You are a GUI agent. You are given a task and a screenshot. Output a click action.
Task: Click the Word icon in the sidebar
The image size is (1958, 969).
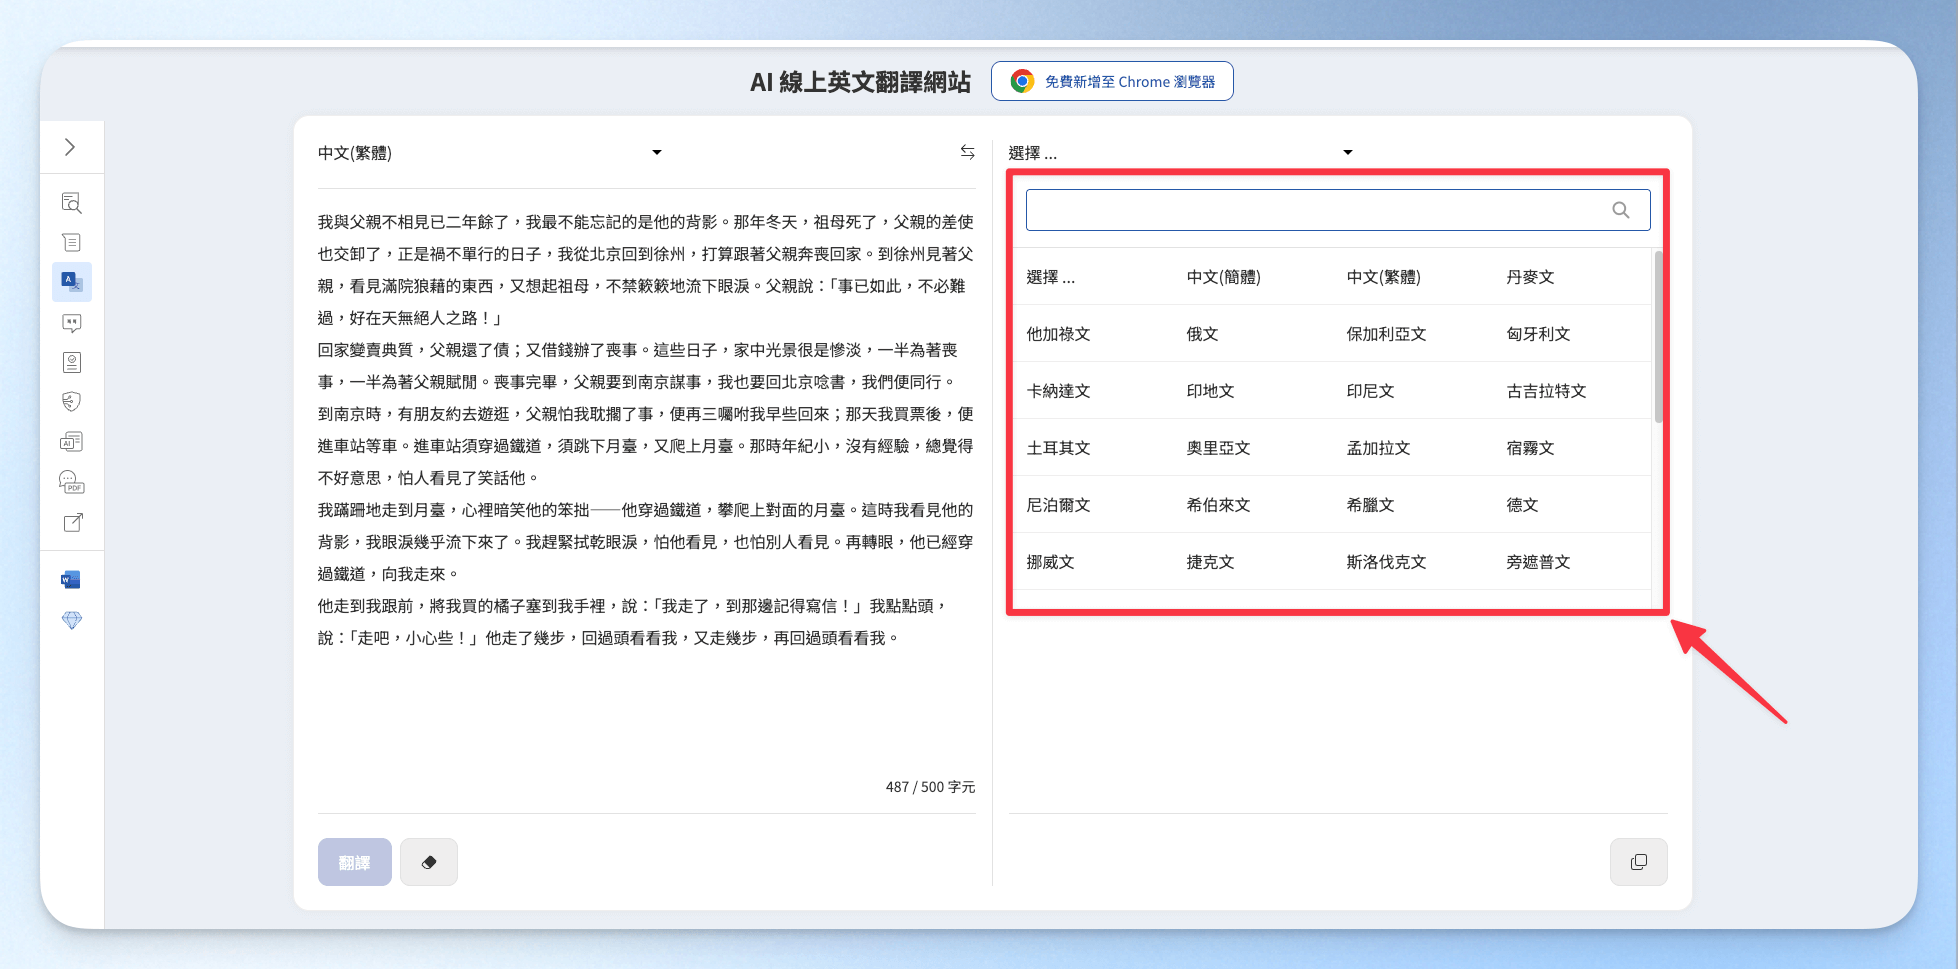pyautogui.click(x=71, y=580)
